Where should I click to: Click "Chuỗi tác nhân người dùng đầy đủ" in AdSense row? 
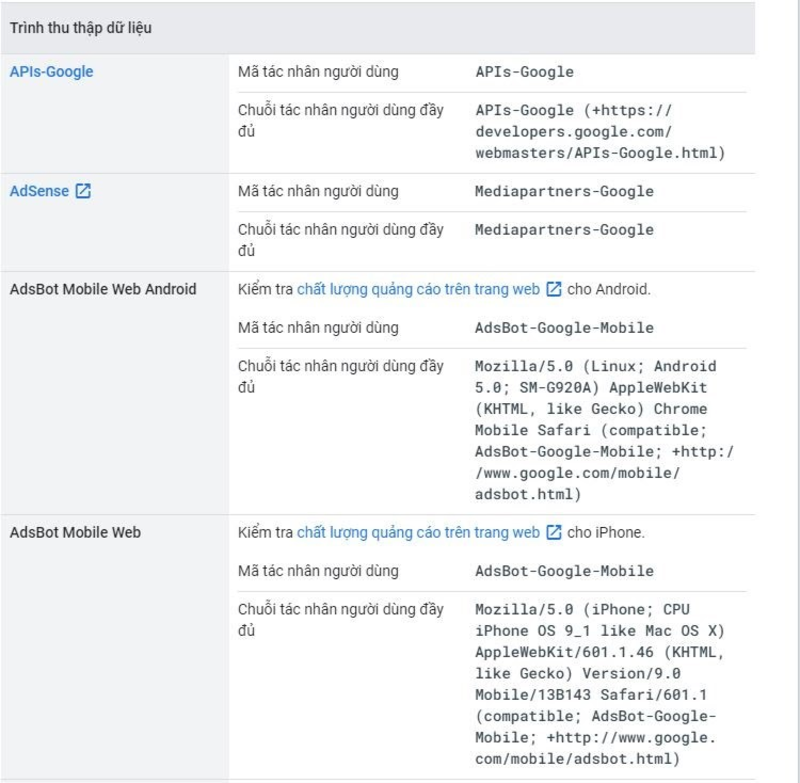340,240
